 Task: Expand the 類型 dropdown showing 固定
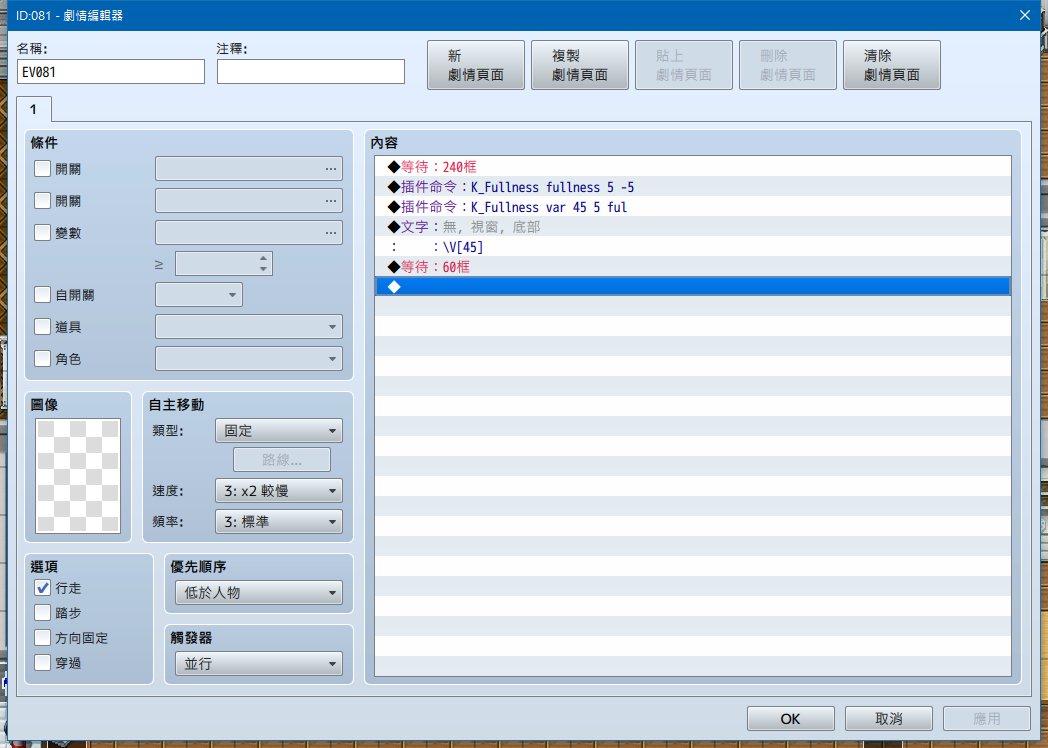(279, 431)
